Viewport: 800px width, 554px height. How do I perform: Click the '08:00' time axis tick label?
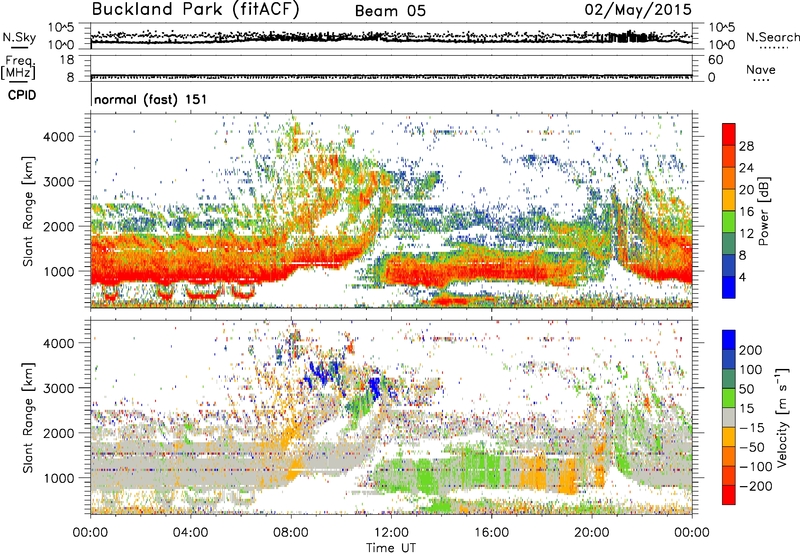tap(291, 533)
